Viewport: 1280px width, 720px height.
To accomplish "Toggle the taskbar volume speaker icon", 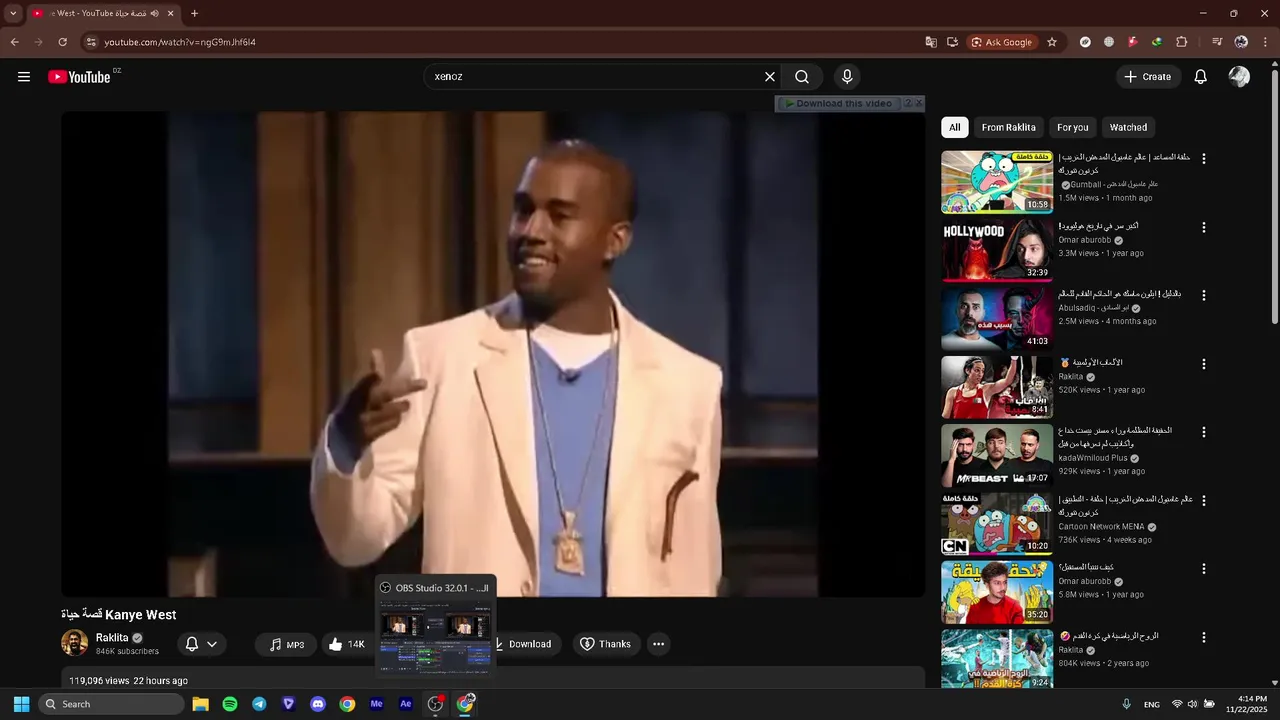I will (1192, 704).
